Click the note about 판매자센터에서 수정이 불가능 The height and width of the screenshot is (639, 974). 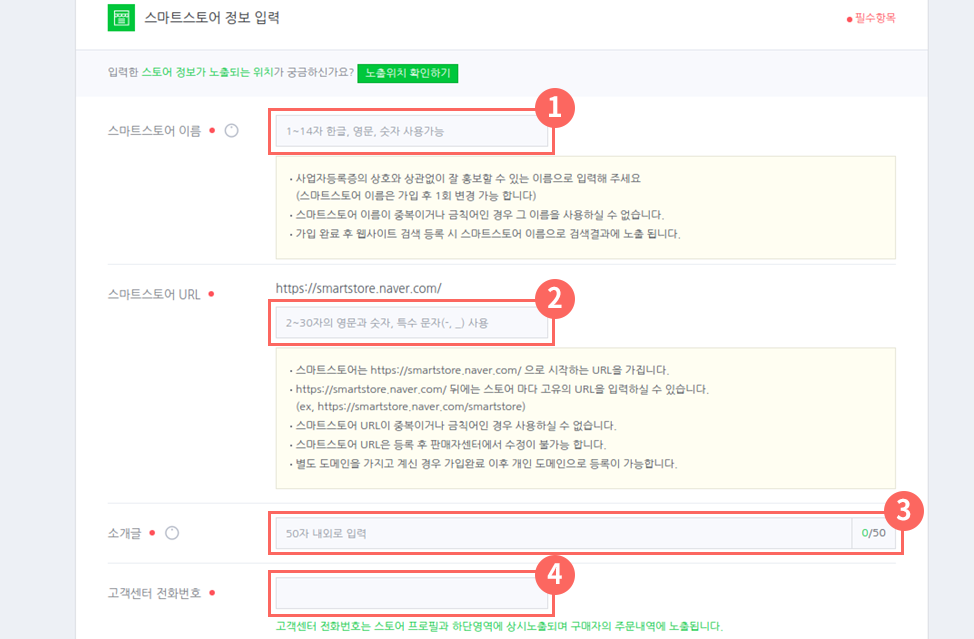(448, 445)
